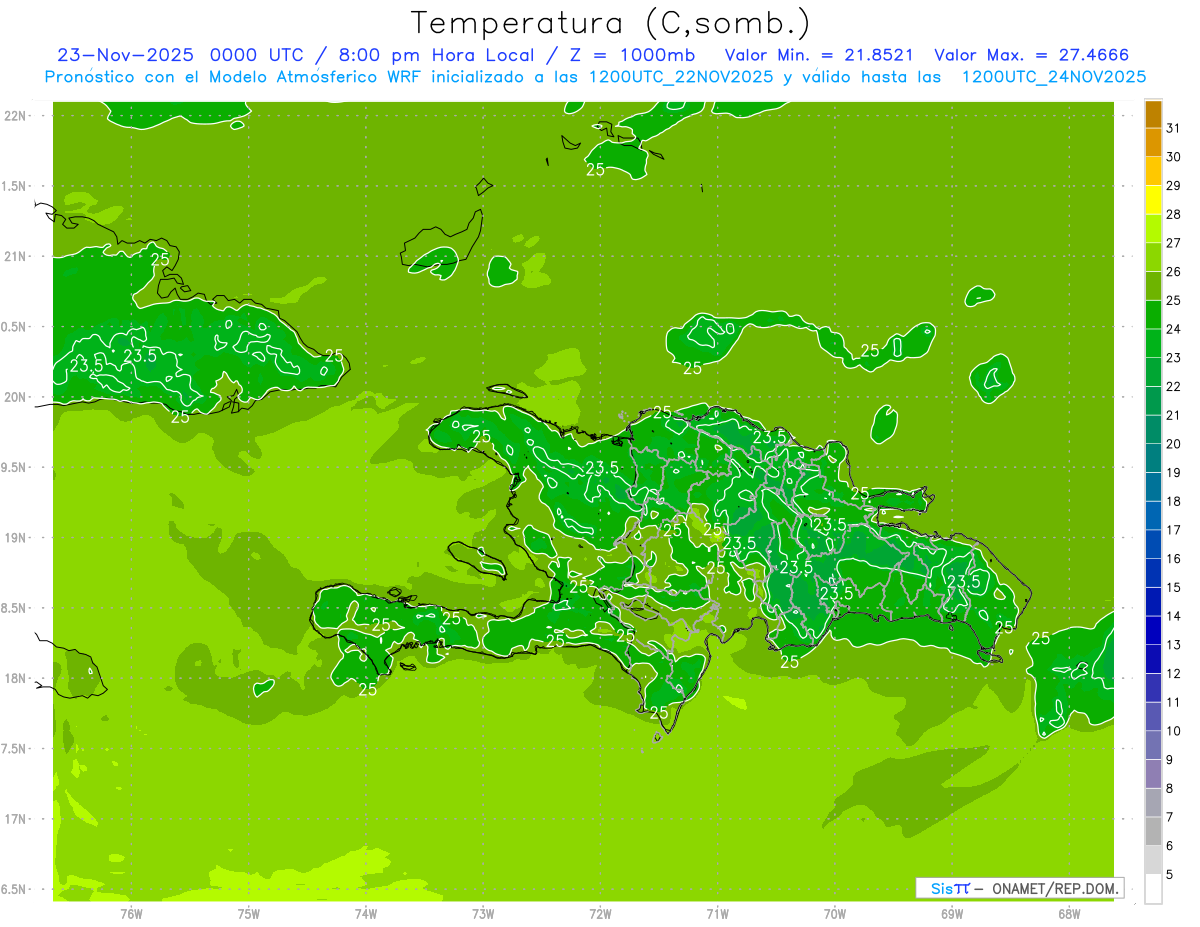Image resolution: width=1200 pixels, height=927 pixels.
Task: Click the 76W longitude axis label
Action: pos(131,913)
